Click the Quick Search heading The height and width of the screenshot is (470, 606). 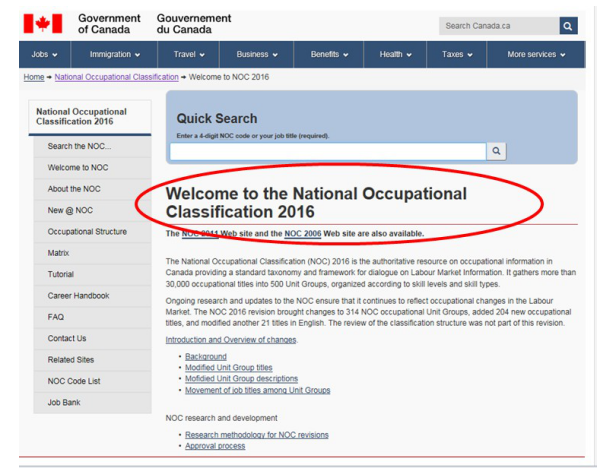(217, 119)
